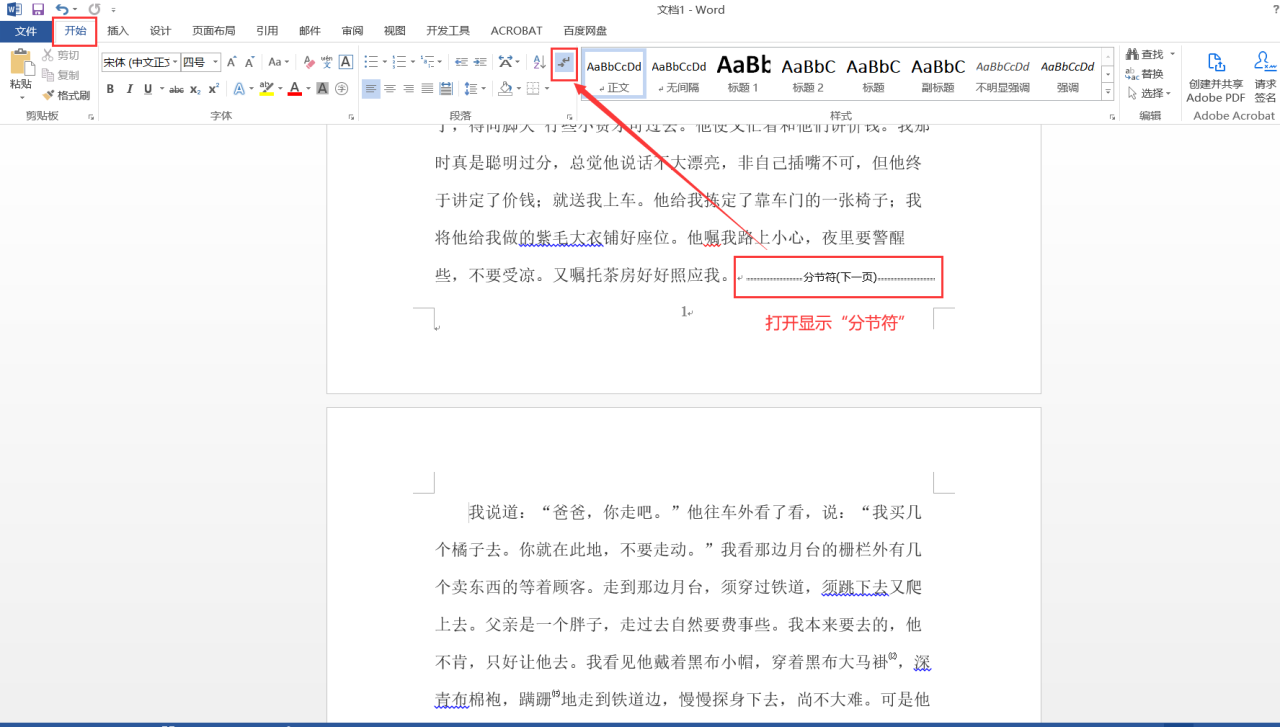
Task: Increase font size with grow-font icon
Action: (x=232, y=62)
